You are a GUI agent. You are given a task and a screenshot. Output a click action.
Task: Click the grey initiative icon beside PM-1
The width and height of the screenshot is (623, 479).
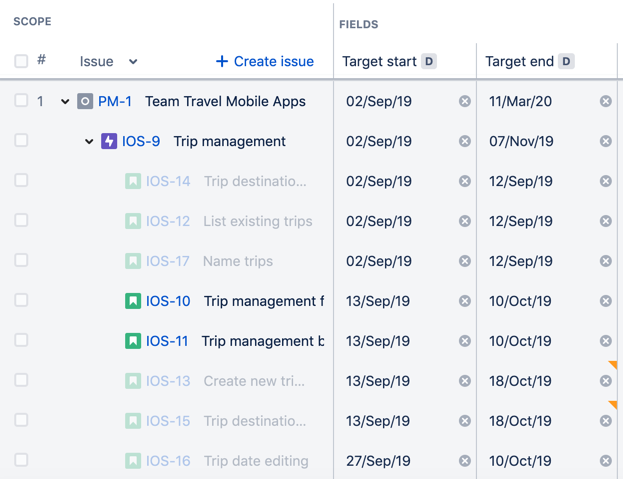click(85, 101)
